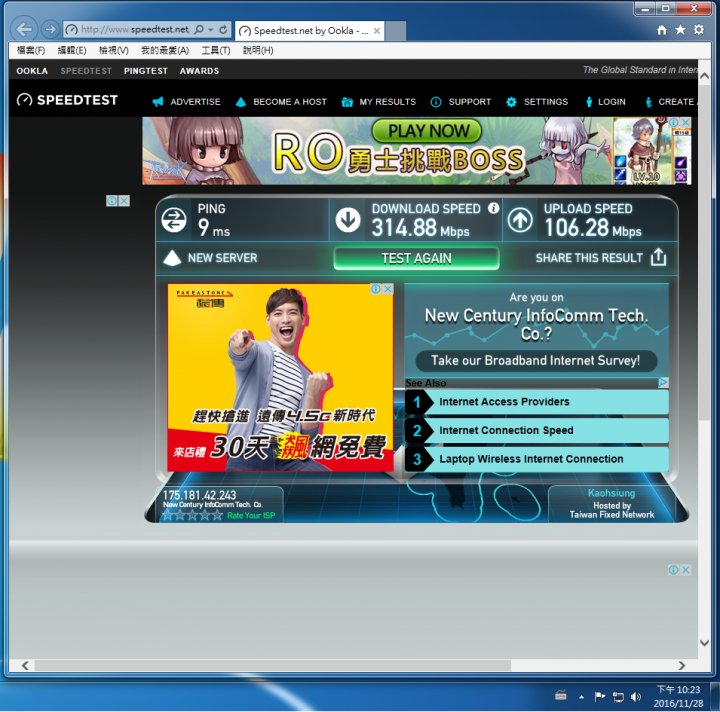Click the browser forward arrow button
Image resolution: width=720 pixels, height=712 pixels.
50,29
